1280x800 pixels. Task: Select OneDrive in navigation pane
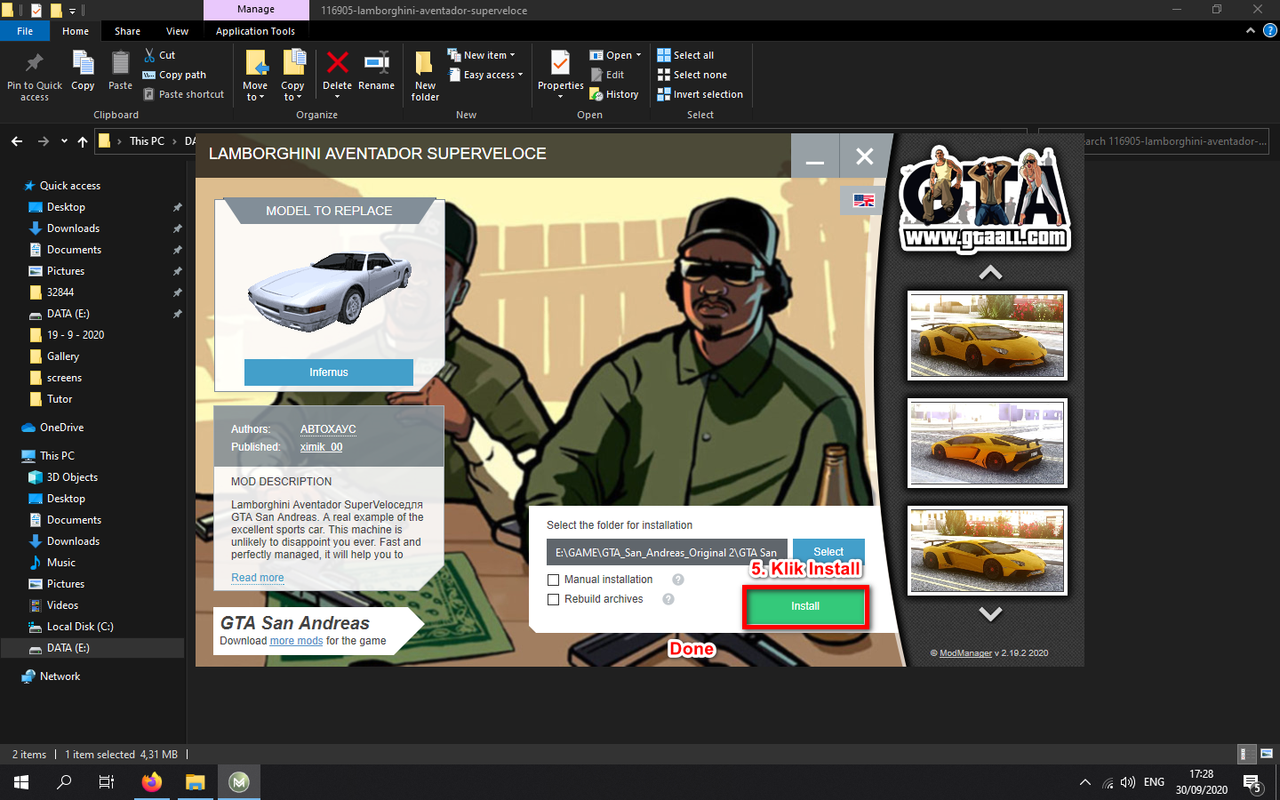[x=61, y=427]
